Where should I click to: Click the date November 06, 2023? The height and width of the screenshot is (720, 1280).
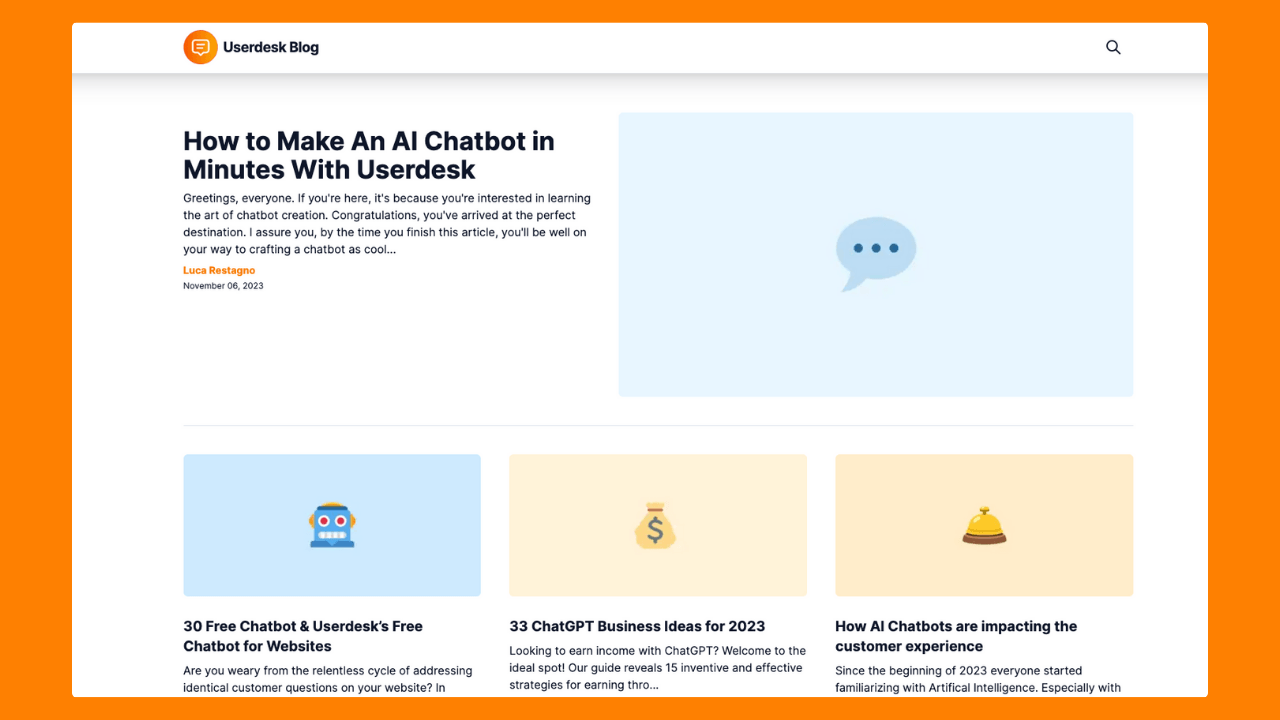point(223,286)
